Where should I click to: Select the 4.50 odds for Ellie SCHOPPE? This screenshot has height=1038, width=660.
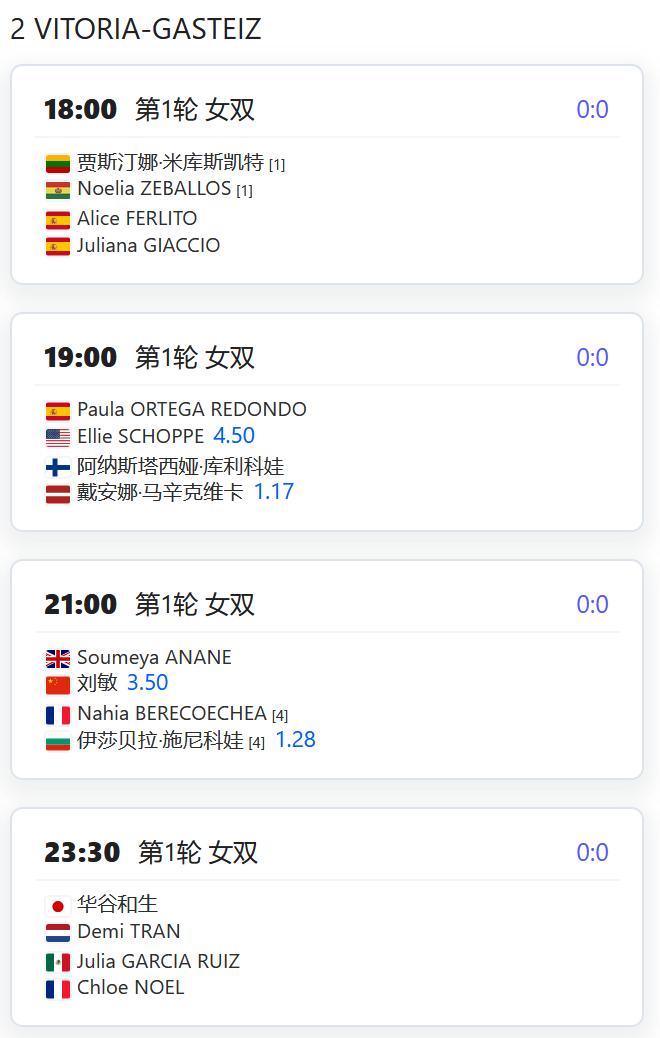[x=234, y=436]
